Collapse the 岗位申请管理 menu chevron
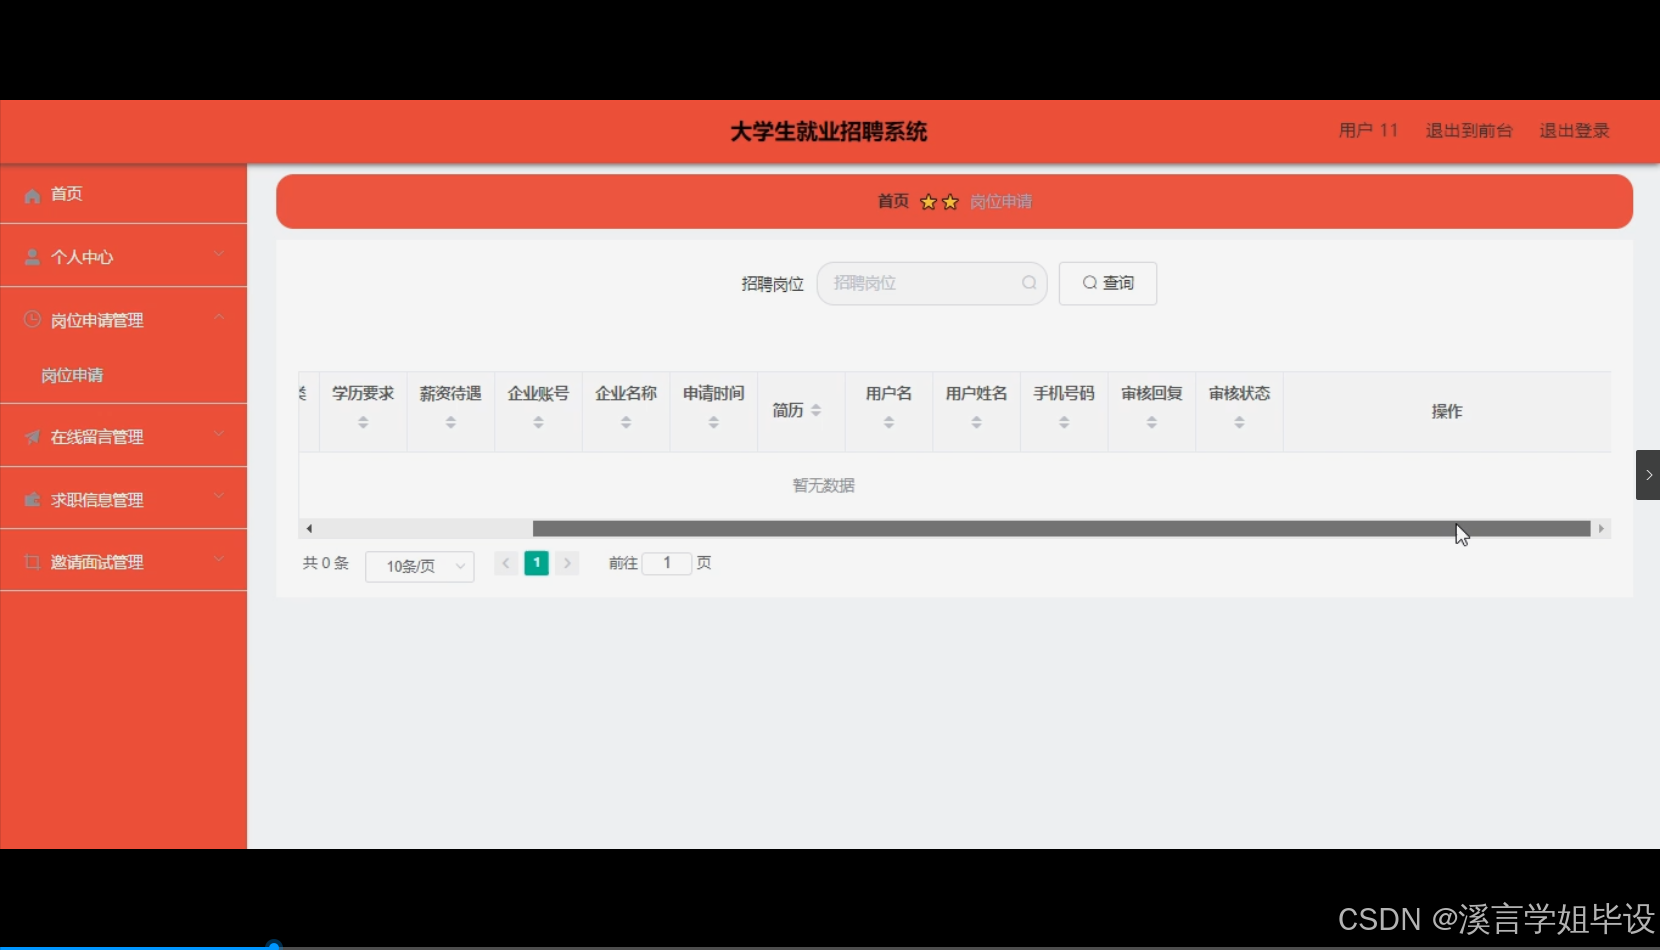The height and width of the screenshot is (950, 1660). pos(219,317)
